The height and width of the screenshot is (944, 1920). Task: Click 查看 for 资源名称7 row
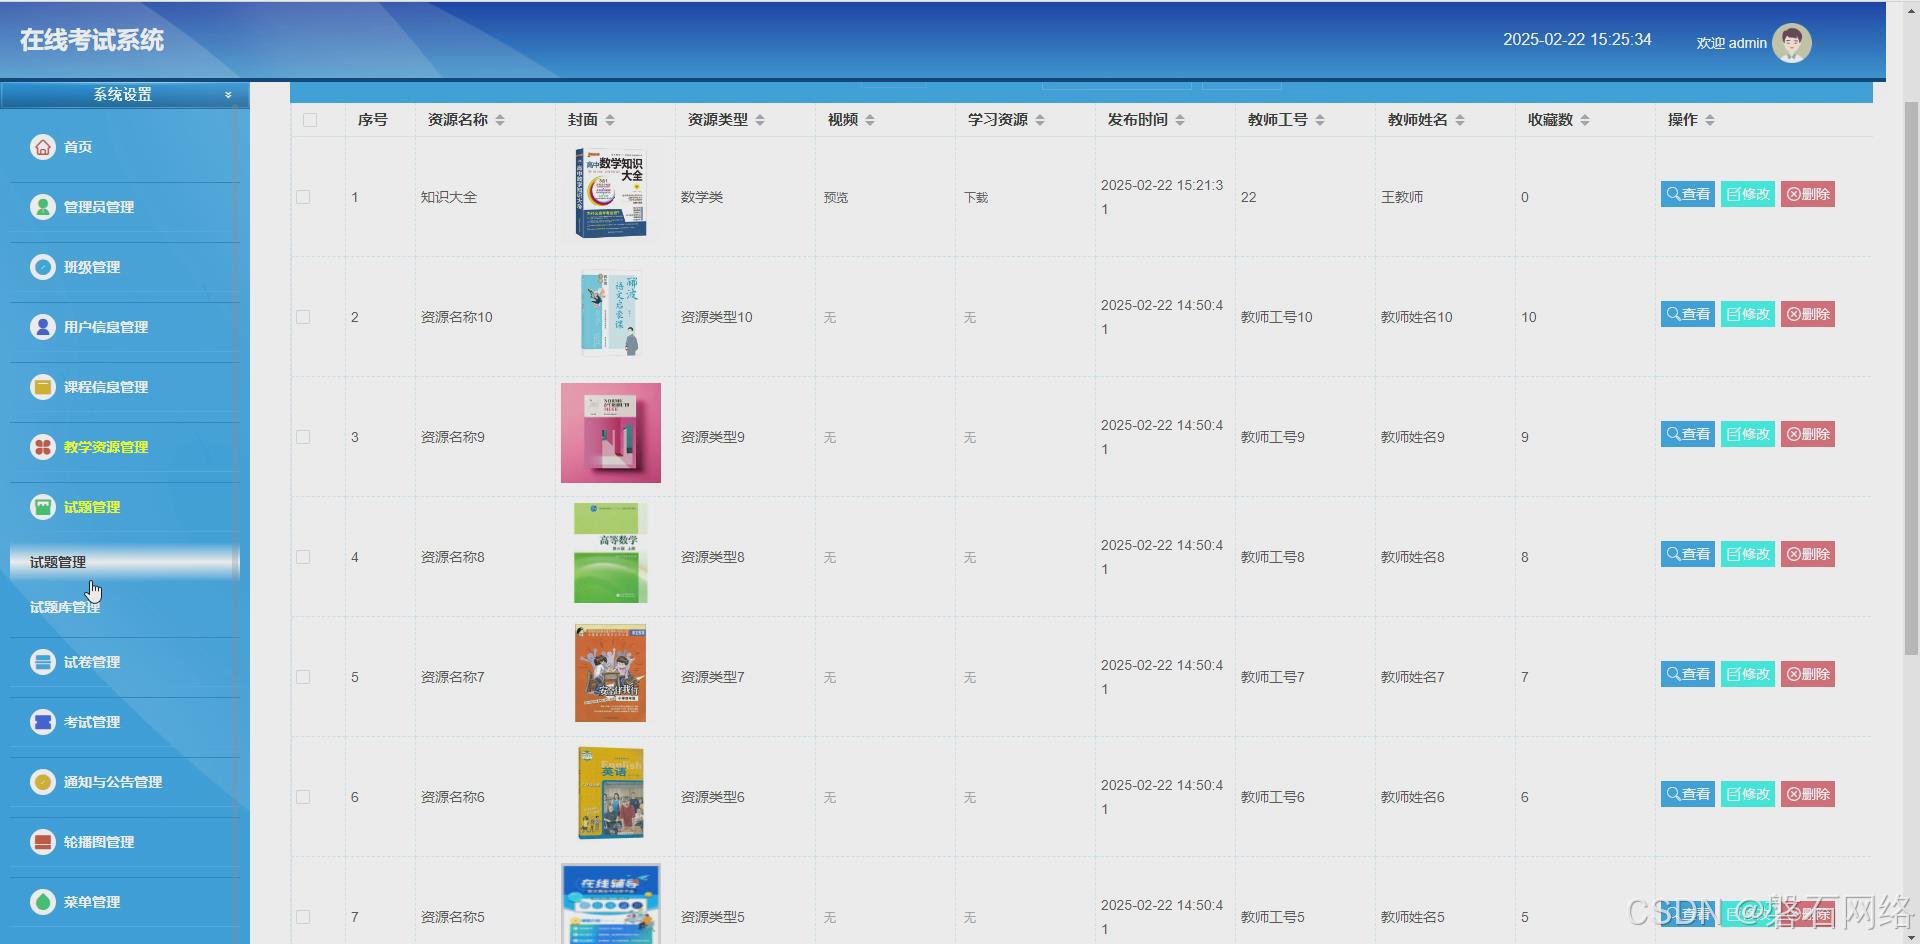(1688, 674)
